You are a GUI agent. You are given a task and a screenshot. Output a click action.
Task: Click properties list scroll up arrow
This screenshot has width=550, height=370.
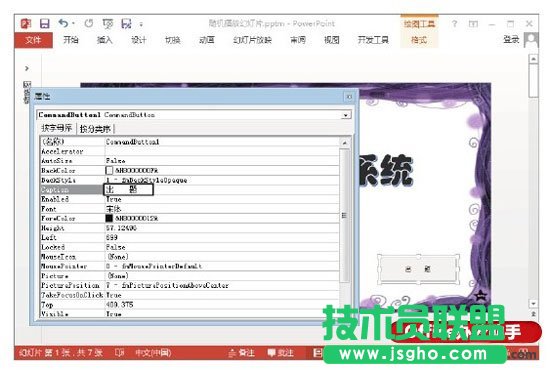point(344,142)
